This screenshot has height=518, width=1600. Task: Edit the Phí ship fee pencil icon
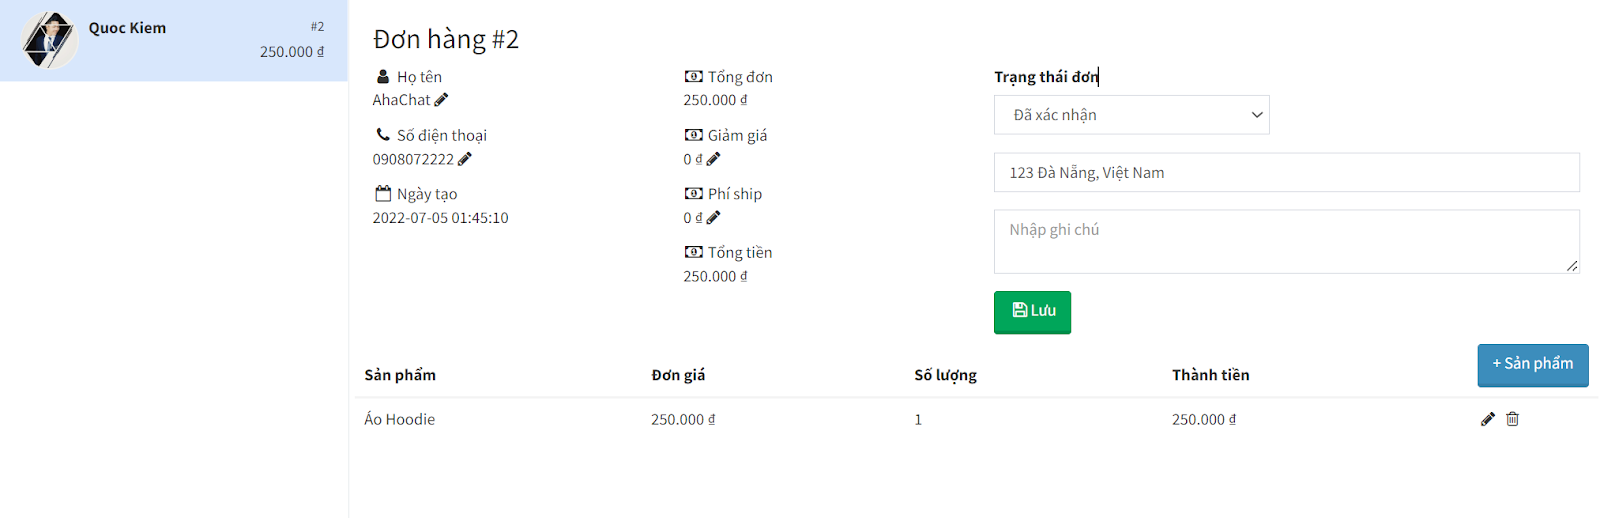(713, 218)
